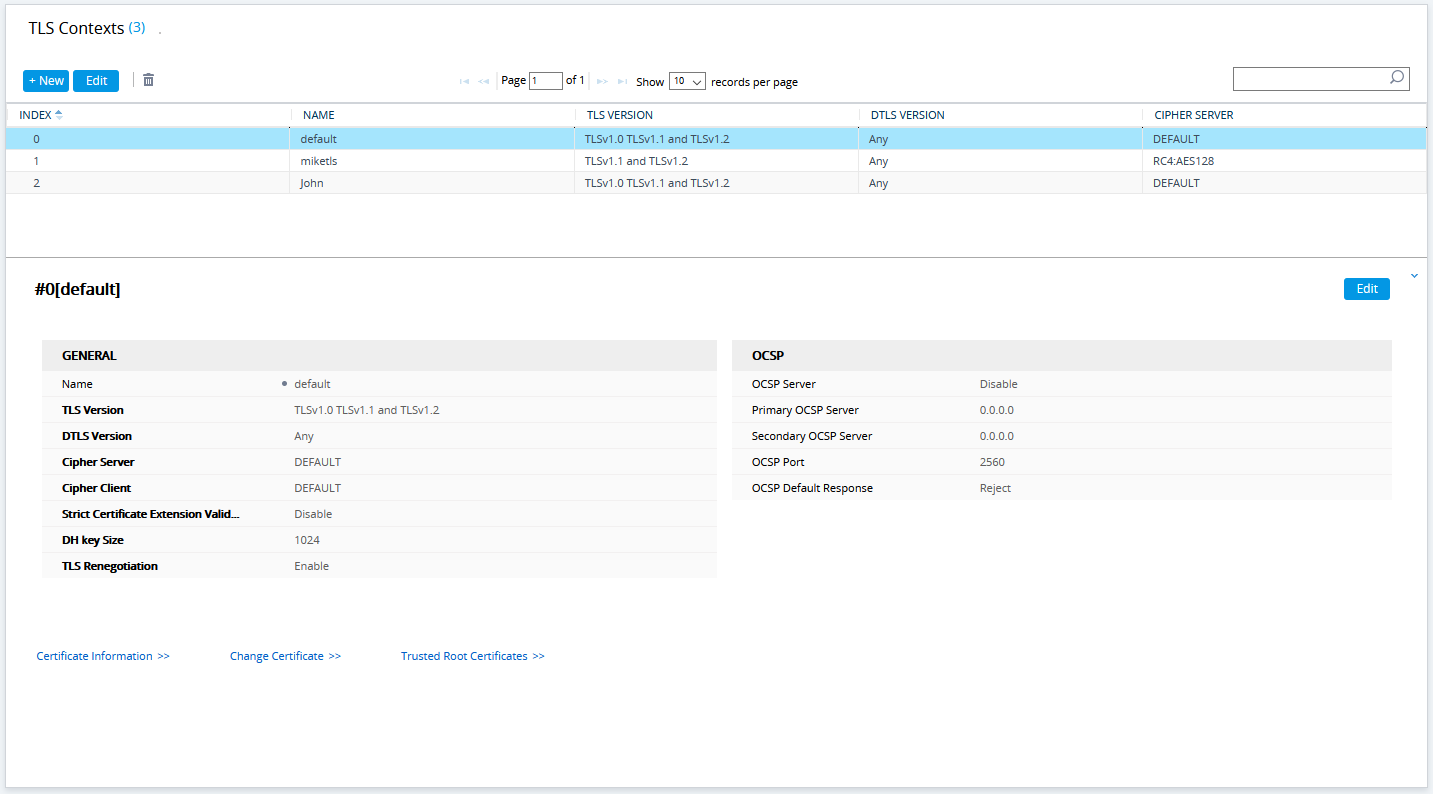Click the search magnifier icon

[x=1396, y=78]
